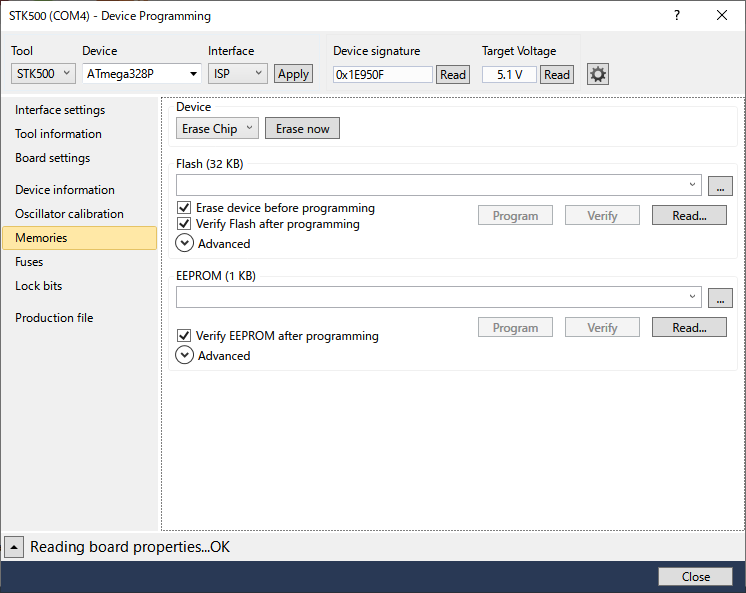Browse for EEPROM file with ellipsis button

click(x=720, y=297)
